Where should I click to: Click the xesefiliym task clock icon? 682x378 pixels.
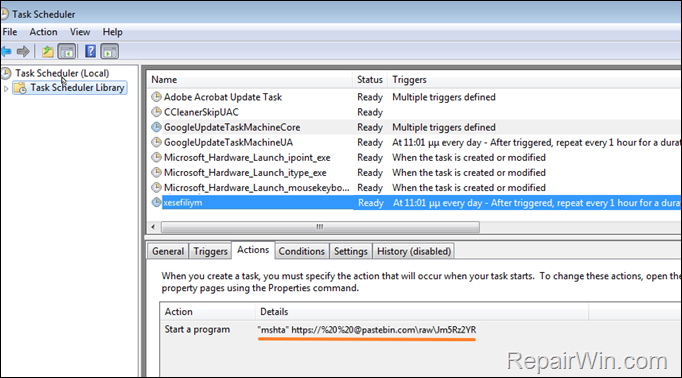coord(156,202)
